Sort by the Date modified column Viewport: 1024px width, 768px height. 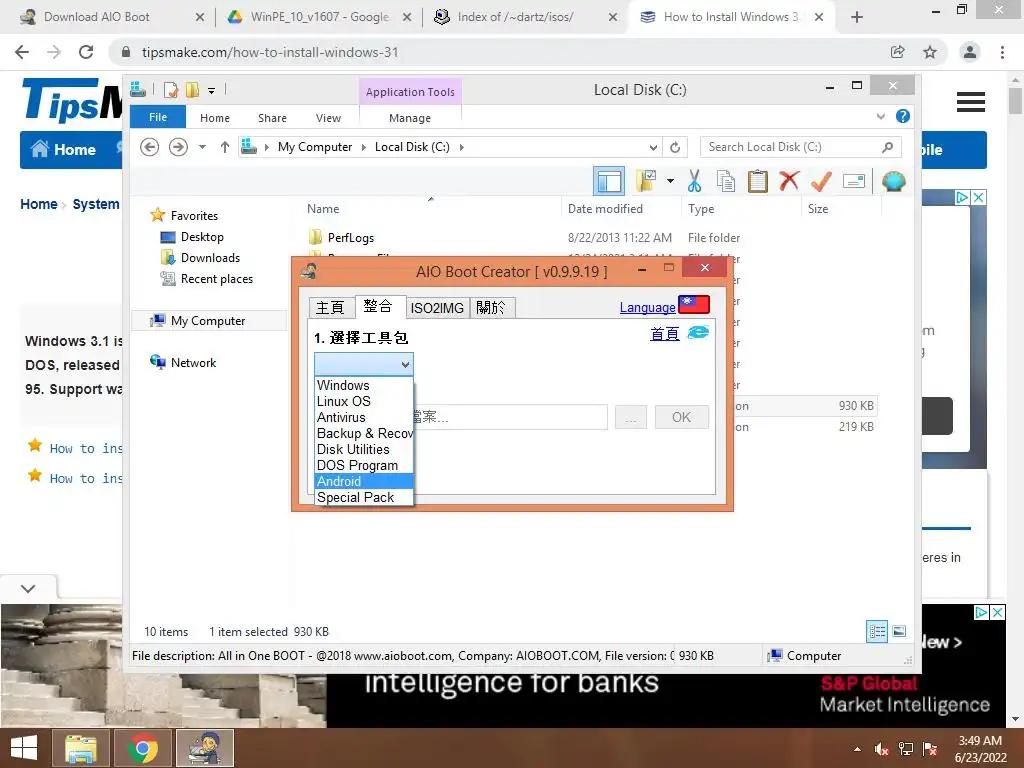(605, 208)
